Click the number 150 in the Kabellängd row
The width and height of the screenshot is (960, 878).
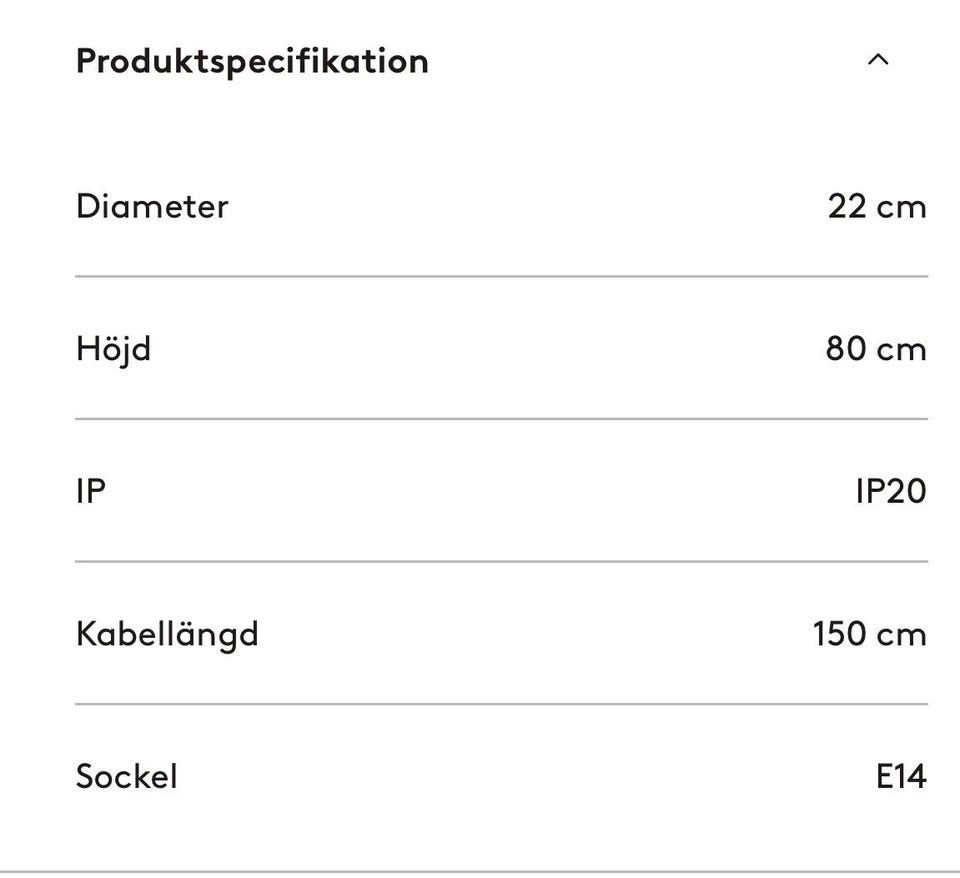pyautogui.click(x=838, y=634)
